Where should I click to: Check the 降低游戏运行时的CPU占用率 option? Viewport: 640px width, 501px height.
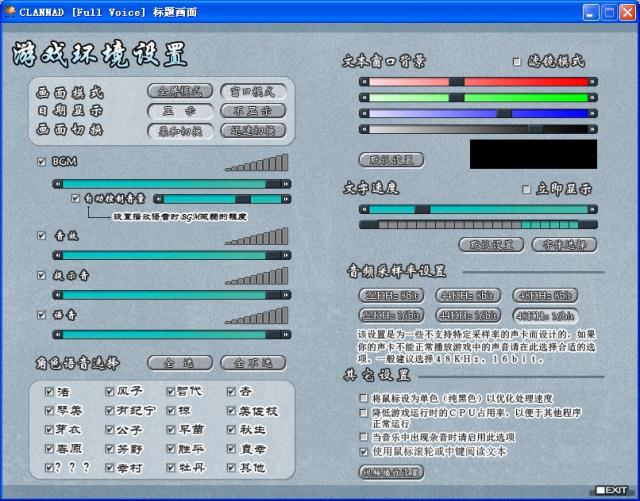tap(363, 413)
